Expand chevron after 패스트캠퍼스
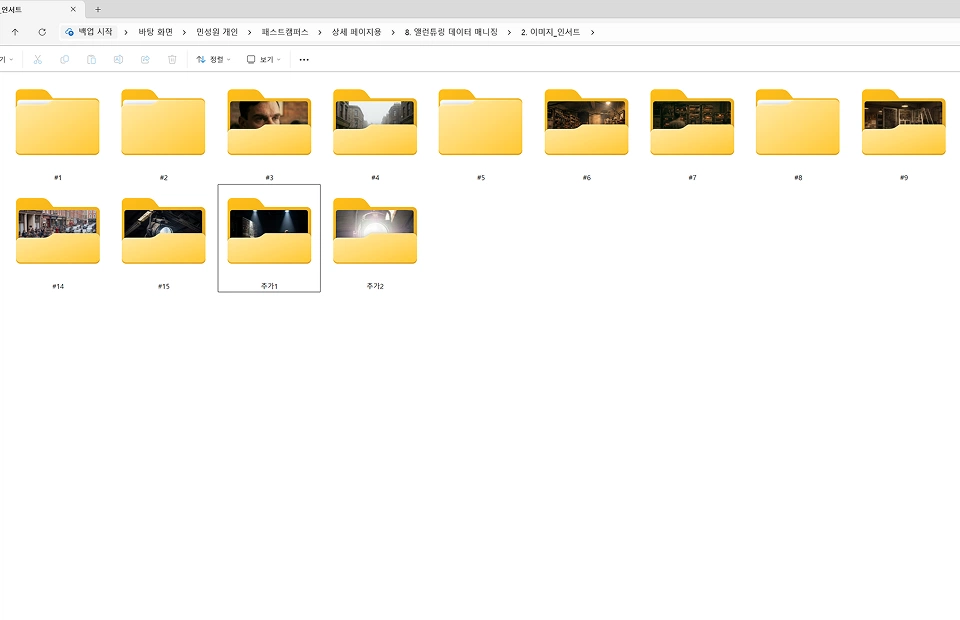 tap(320, 32)
